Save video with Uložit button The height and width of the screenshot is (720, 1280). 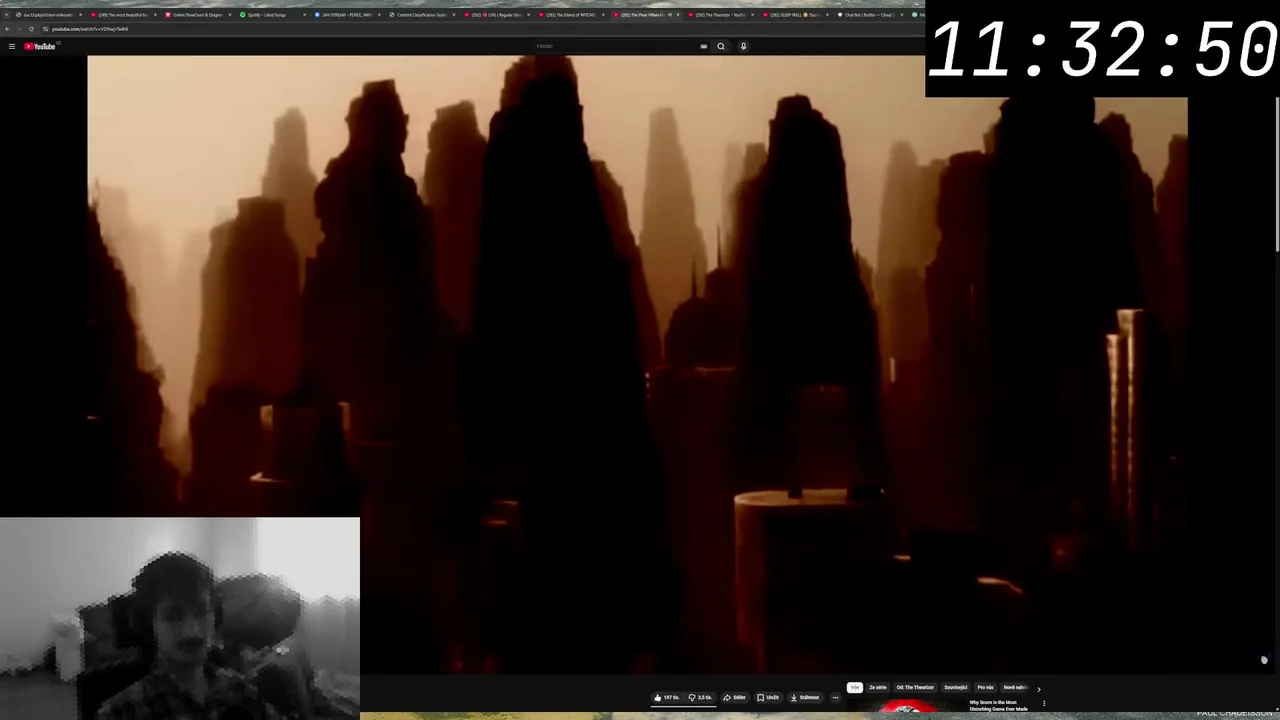pos(768,697)
